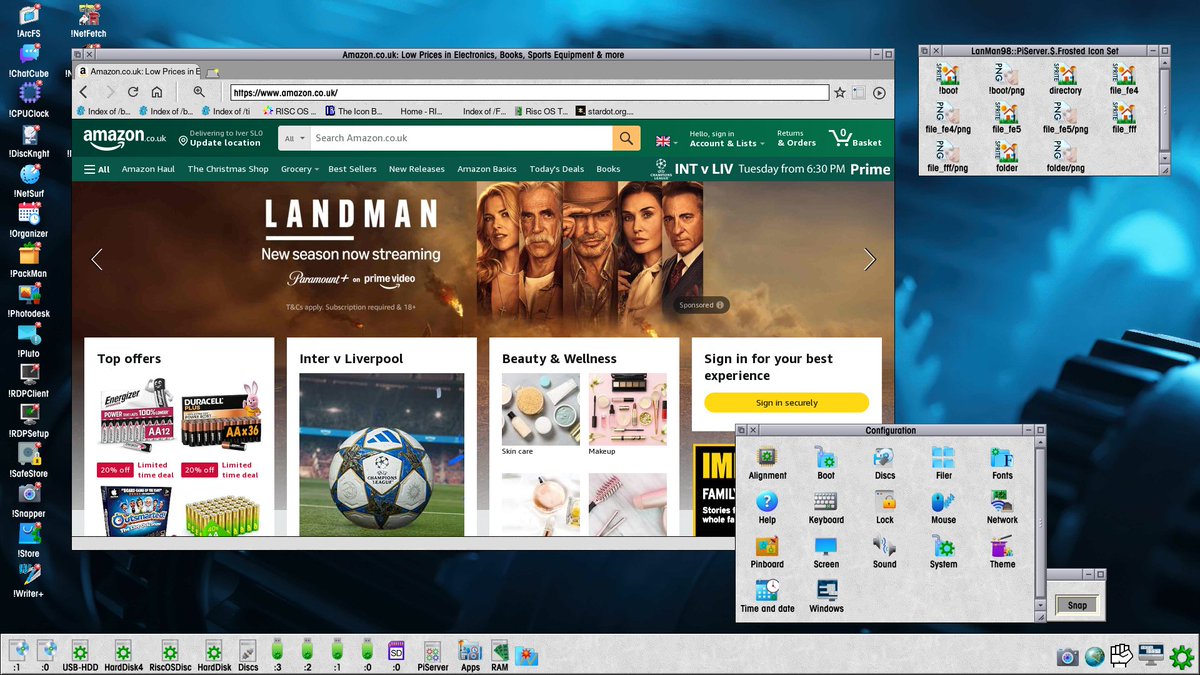Open Mouse configuration
The height and width of the screenshot is (675, 1200).
pyautogui.click(x=943, y=507)
